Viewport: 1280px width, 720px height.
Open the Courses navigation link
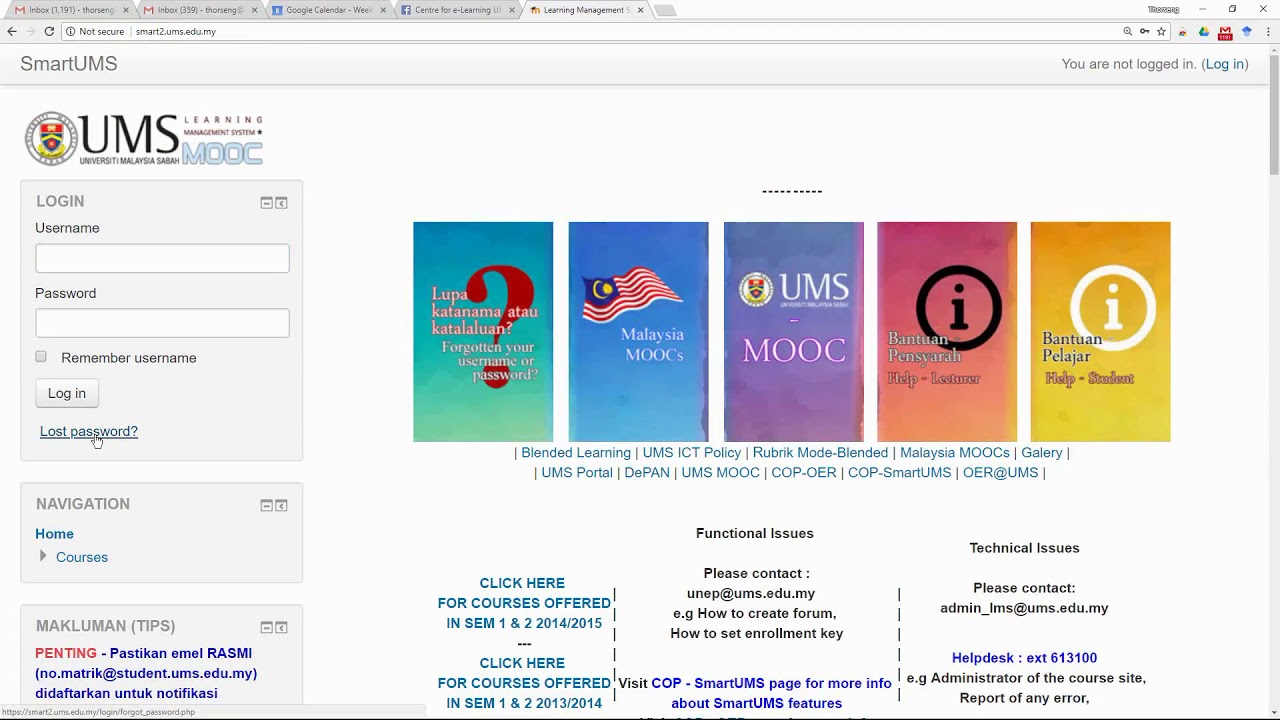coord(82,557)
